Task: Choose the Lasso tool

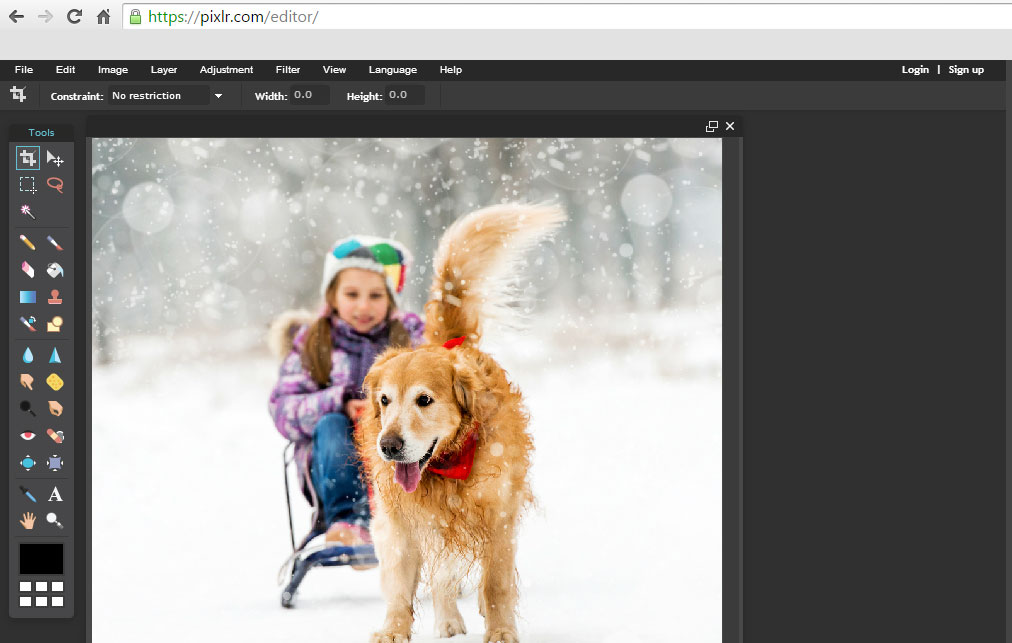Action: coord(55,185)
